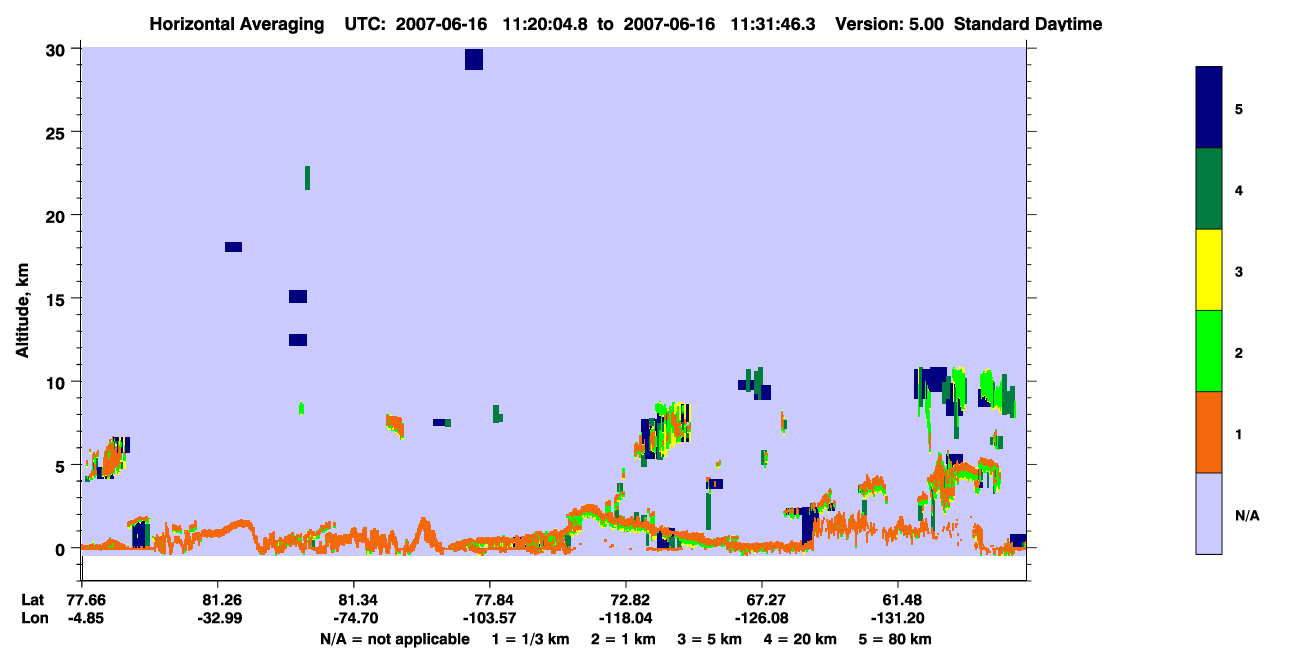Click the green vertical bar near 22 km altitude

(x=307, y=178)
